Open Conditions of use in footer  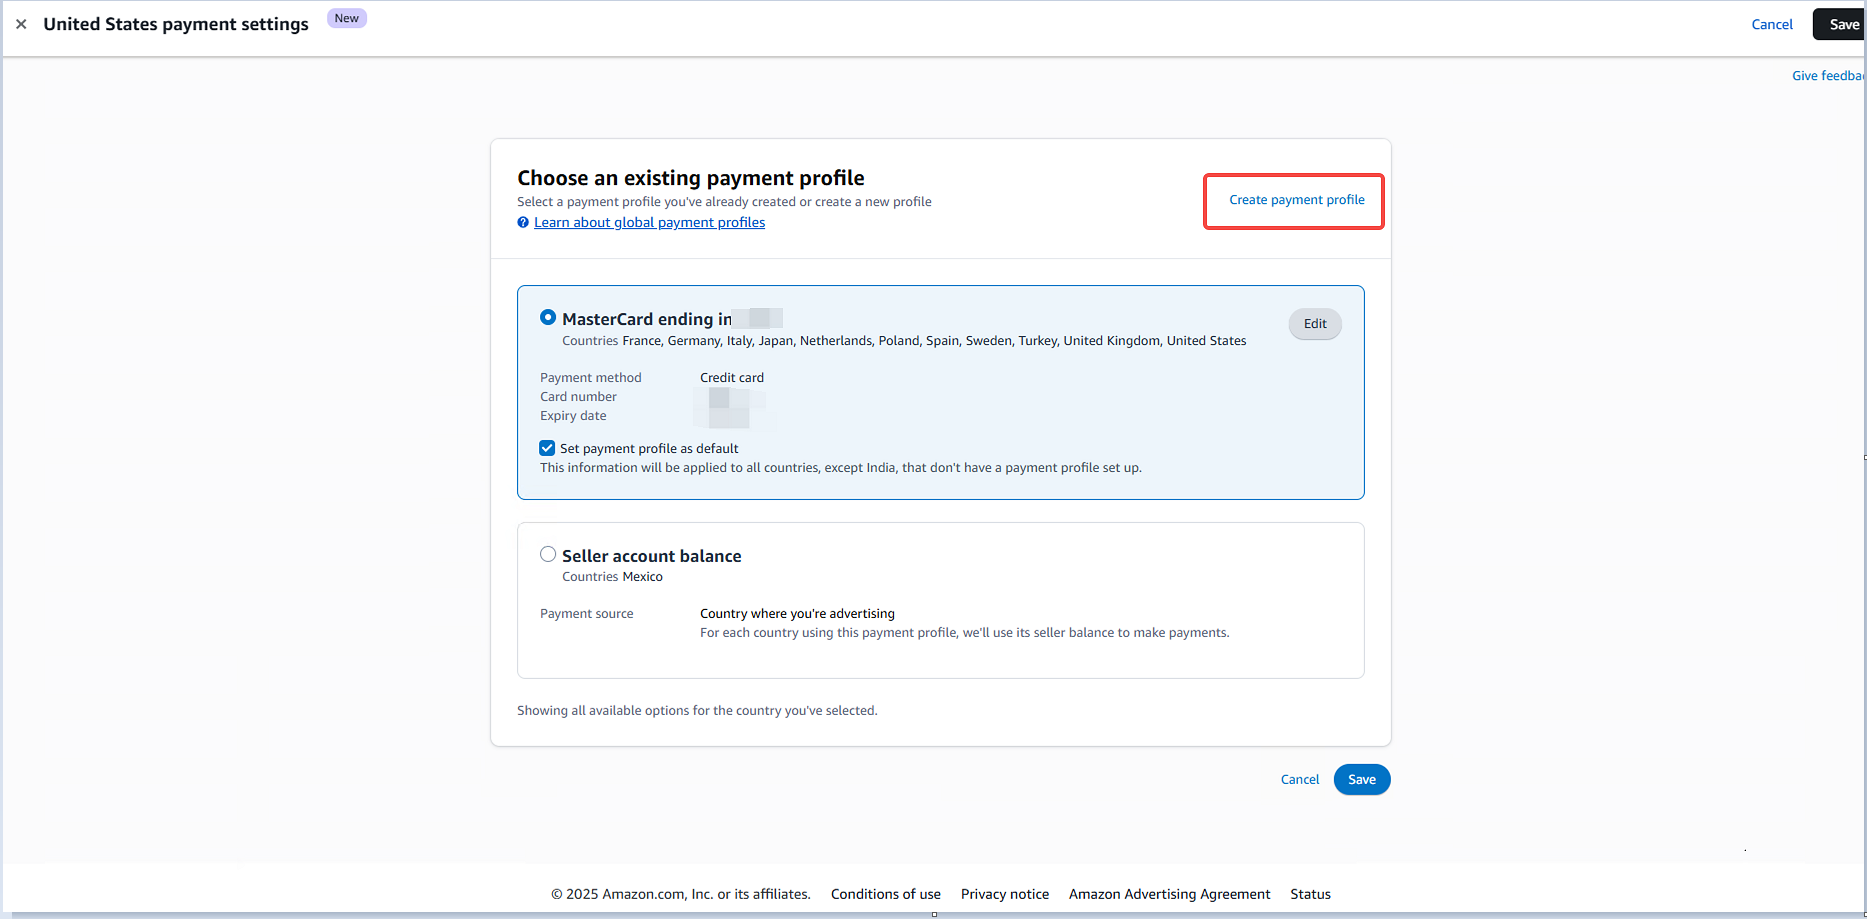click(x=885, y=894)
